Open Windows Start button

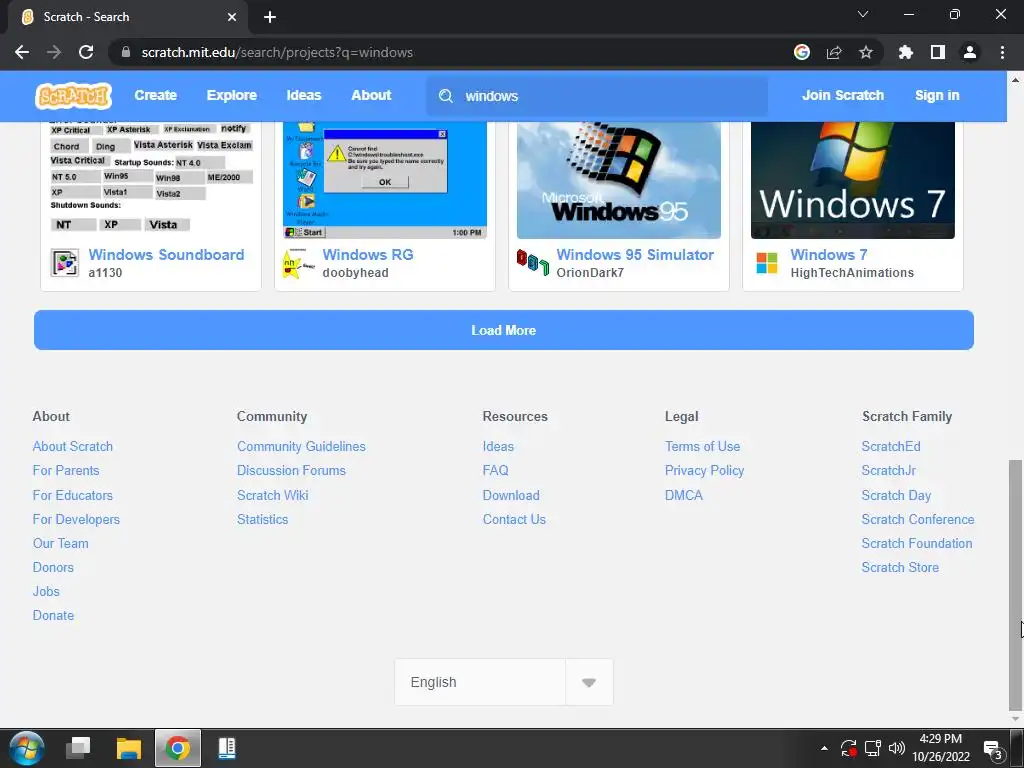click(x=27, y=748)
